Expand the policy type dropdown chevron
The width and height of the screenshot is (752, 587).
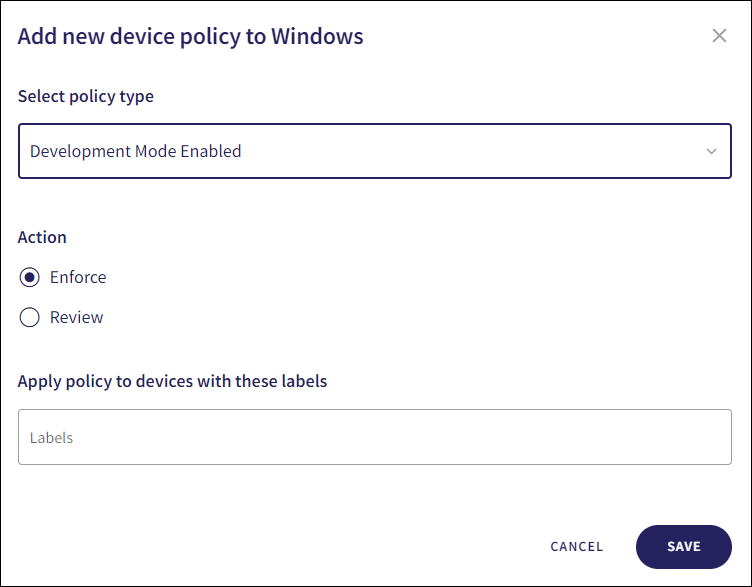tap(711, 152)
